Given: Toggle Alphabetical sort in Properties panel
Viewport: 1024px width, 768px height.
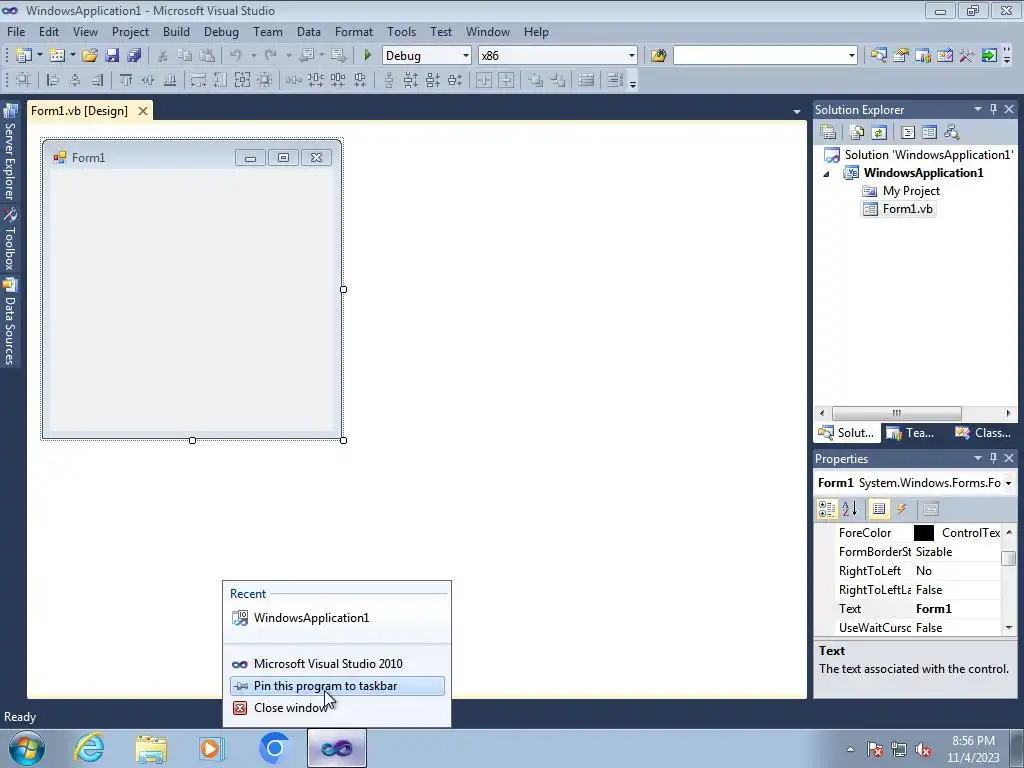Looking at the screenshot, I should pos(849,509).
